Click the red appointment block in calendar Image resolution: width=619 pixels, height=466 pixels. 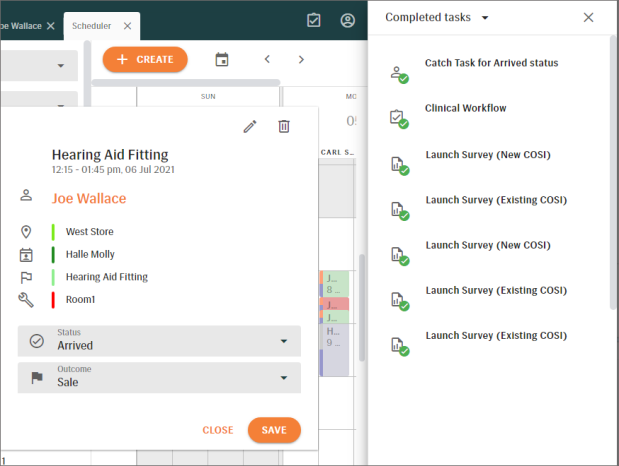coord(336,304)
